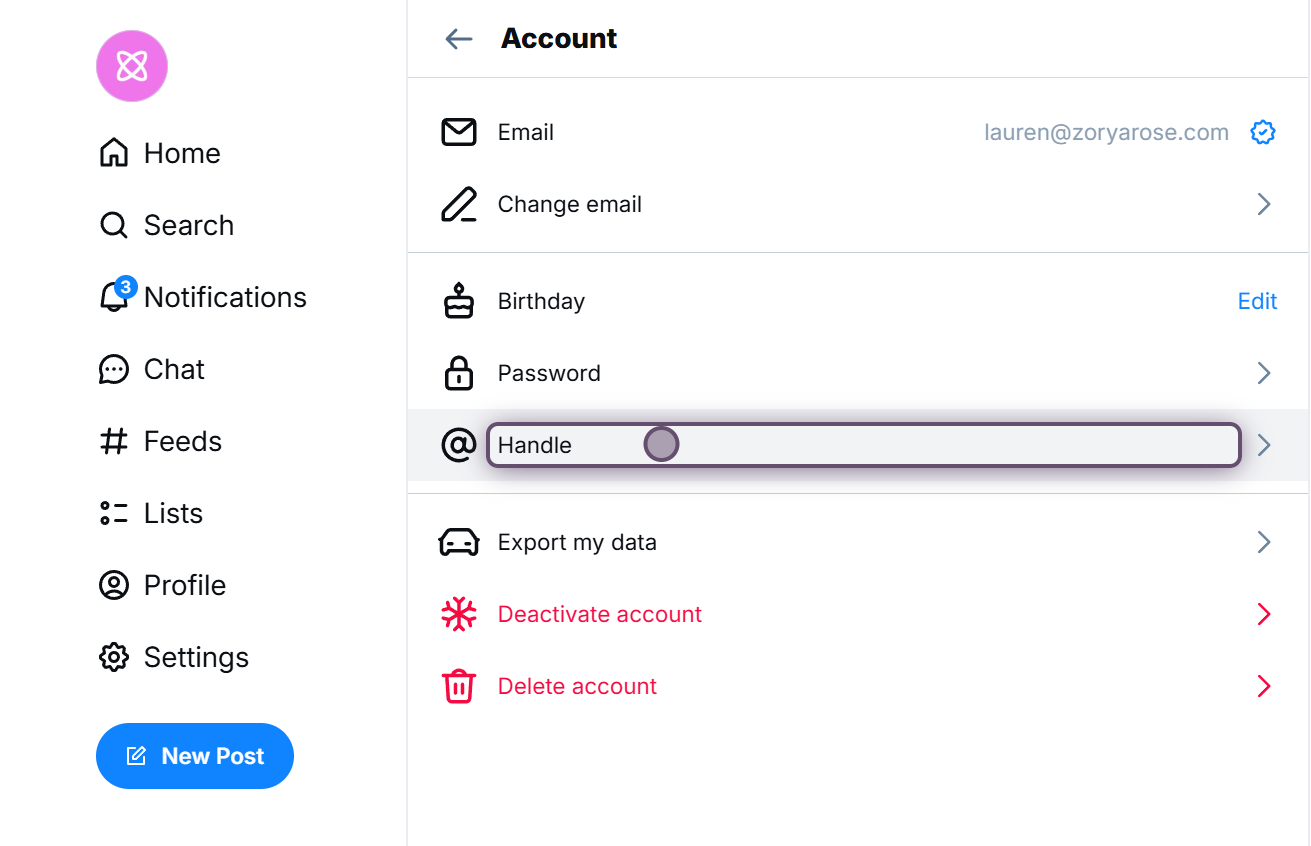The height and width of the screenshot is (846, 1311).
Task: Expand the Export my data chevron
Action: click(1264, 542)
